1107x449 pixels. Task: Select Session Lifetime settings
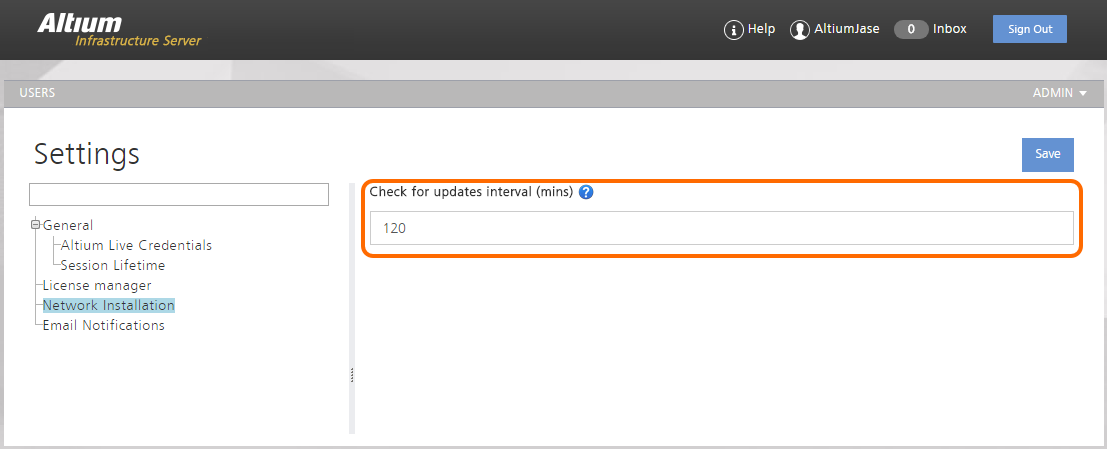113,265
